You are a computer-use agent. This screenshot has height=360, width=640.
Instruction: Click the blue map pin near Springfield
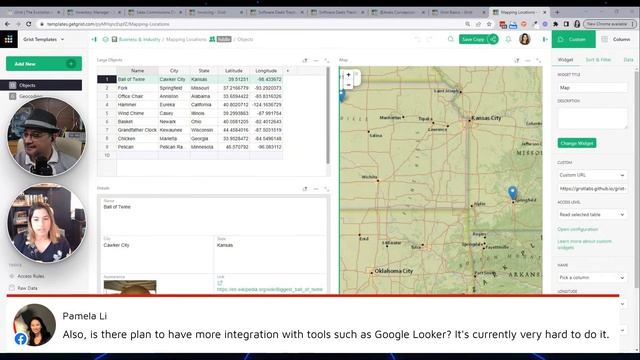click(x=513, y=193)
